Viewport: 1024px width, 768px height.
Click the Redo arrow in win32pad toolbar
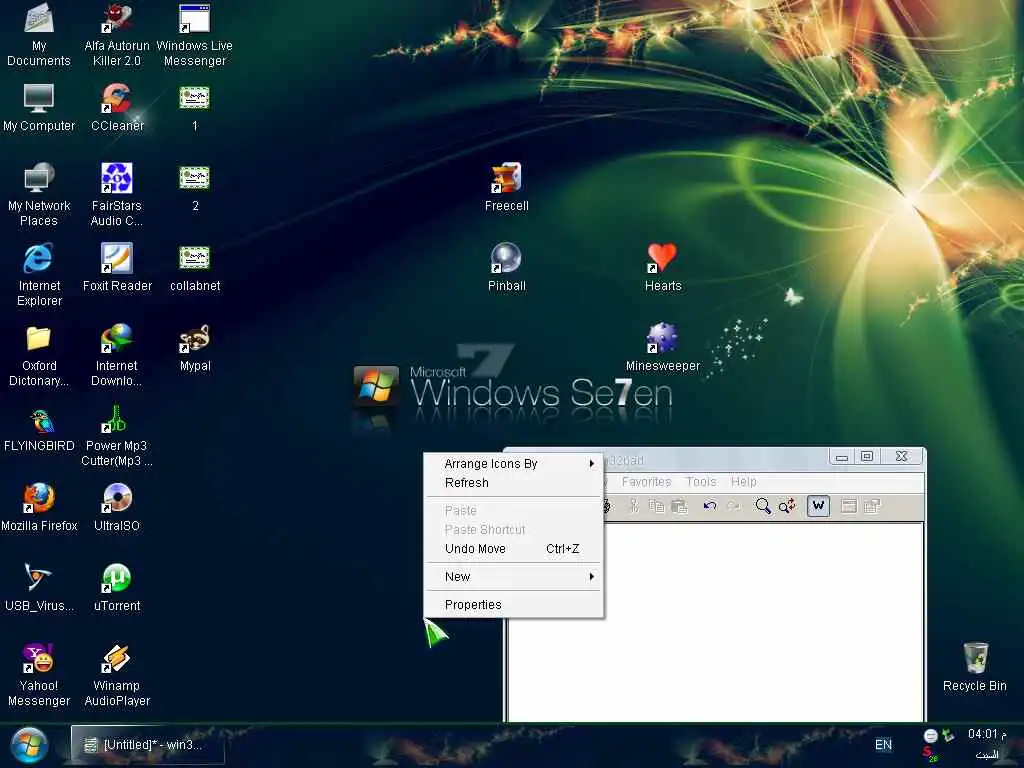(x=733, y=506)
